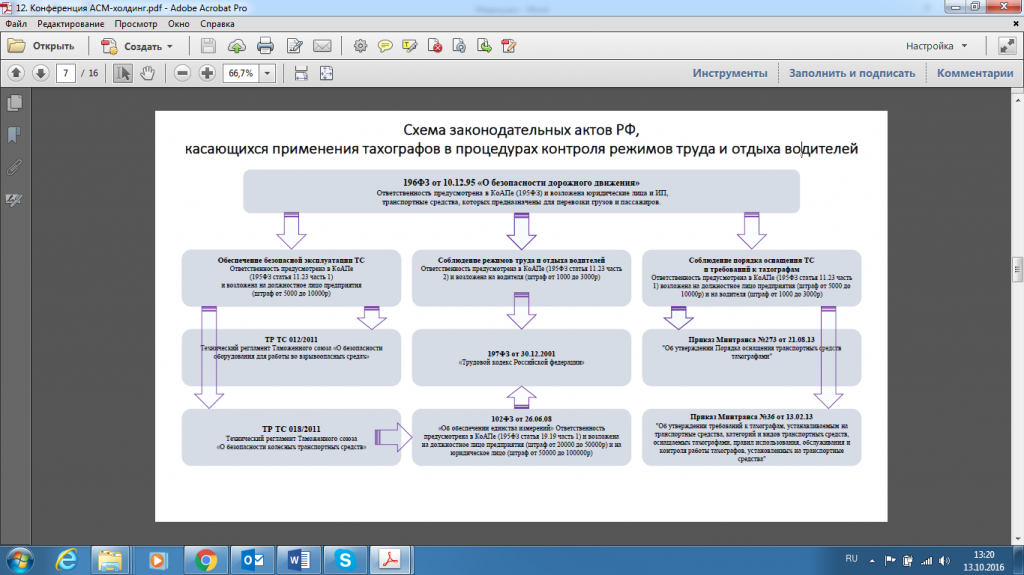This screenshot has width=1024, height=575.
Task: Toggle read mode expand icon
Action: (1007, 46)
